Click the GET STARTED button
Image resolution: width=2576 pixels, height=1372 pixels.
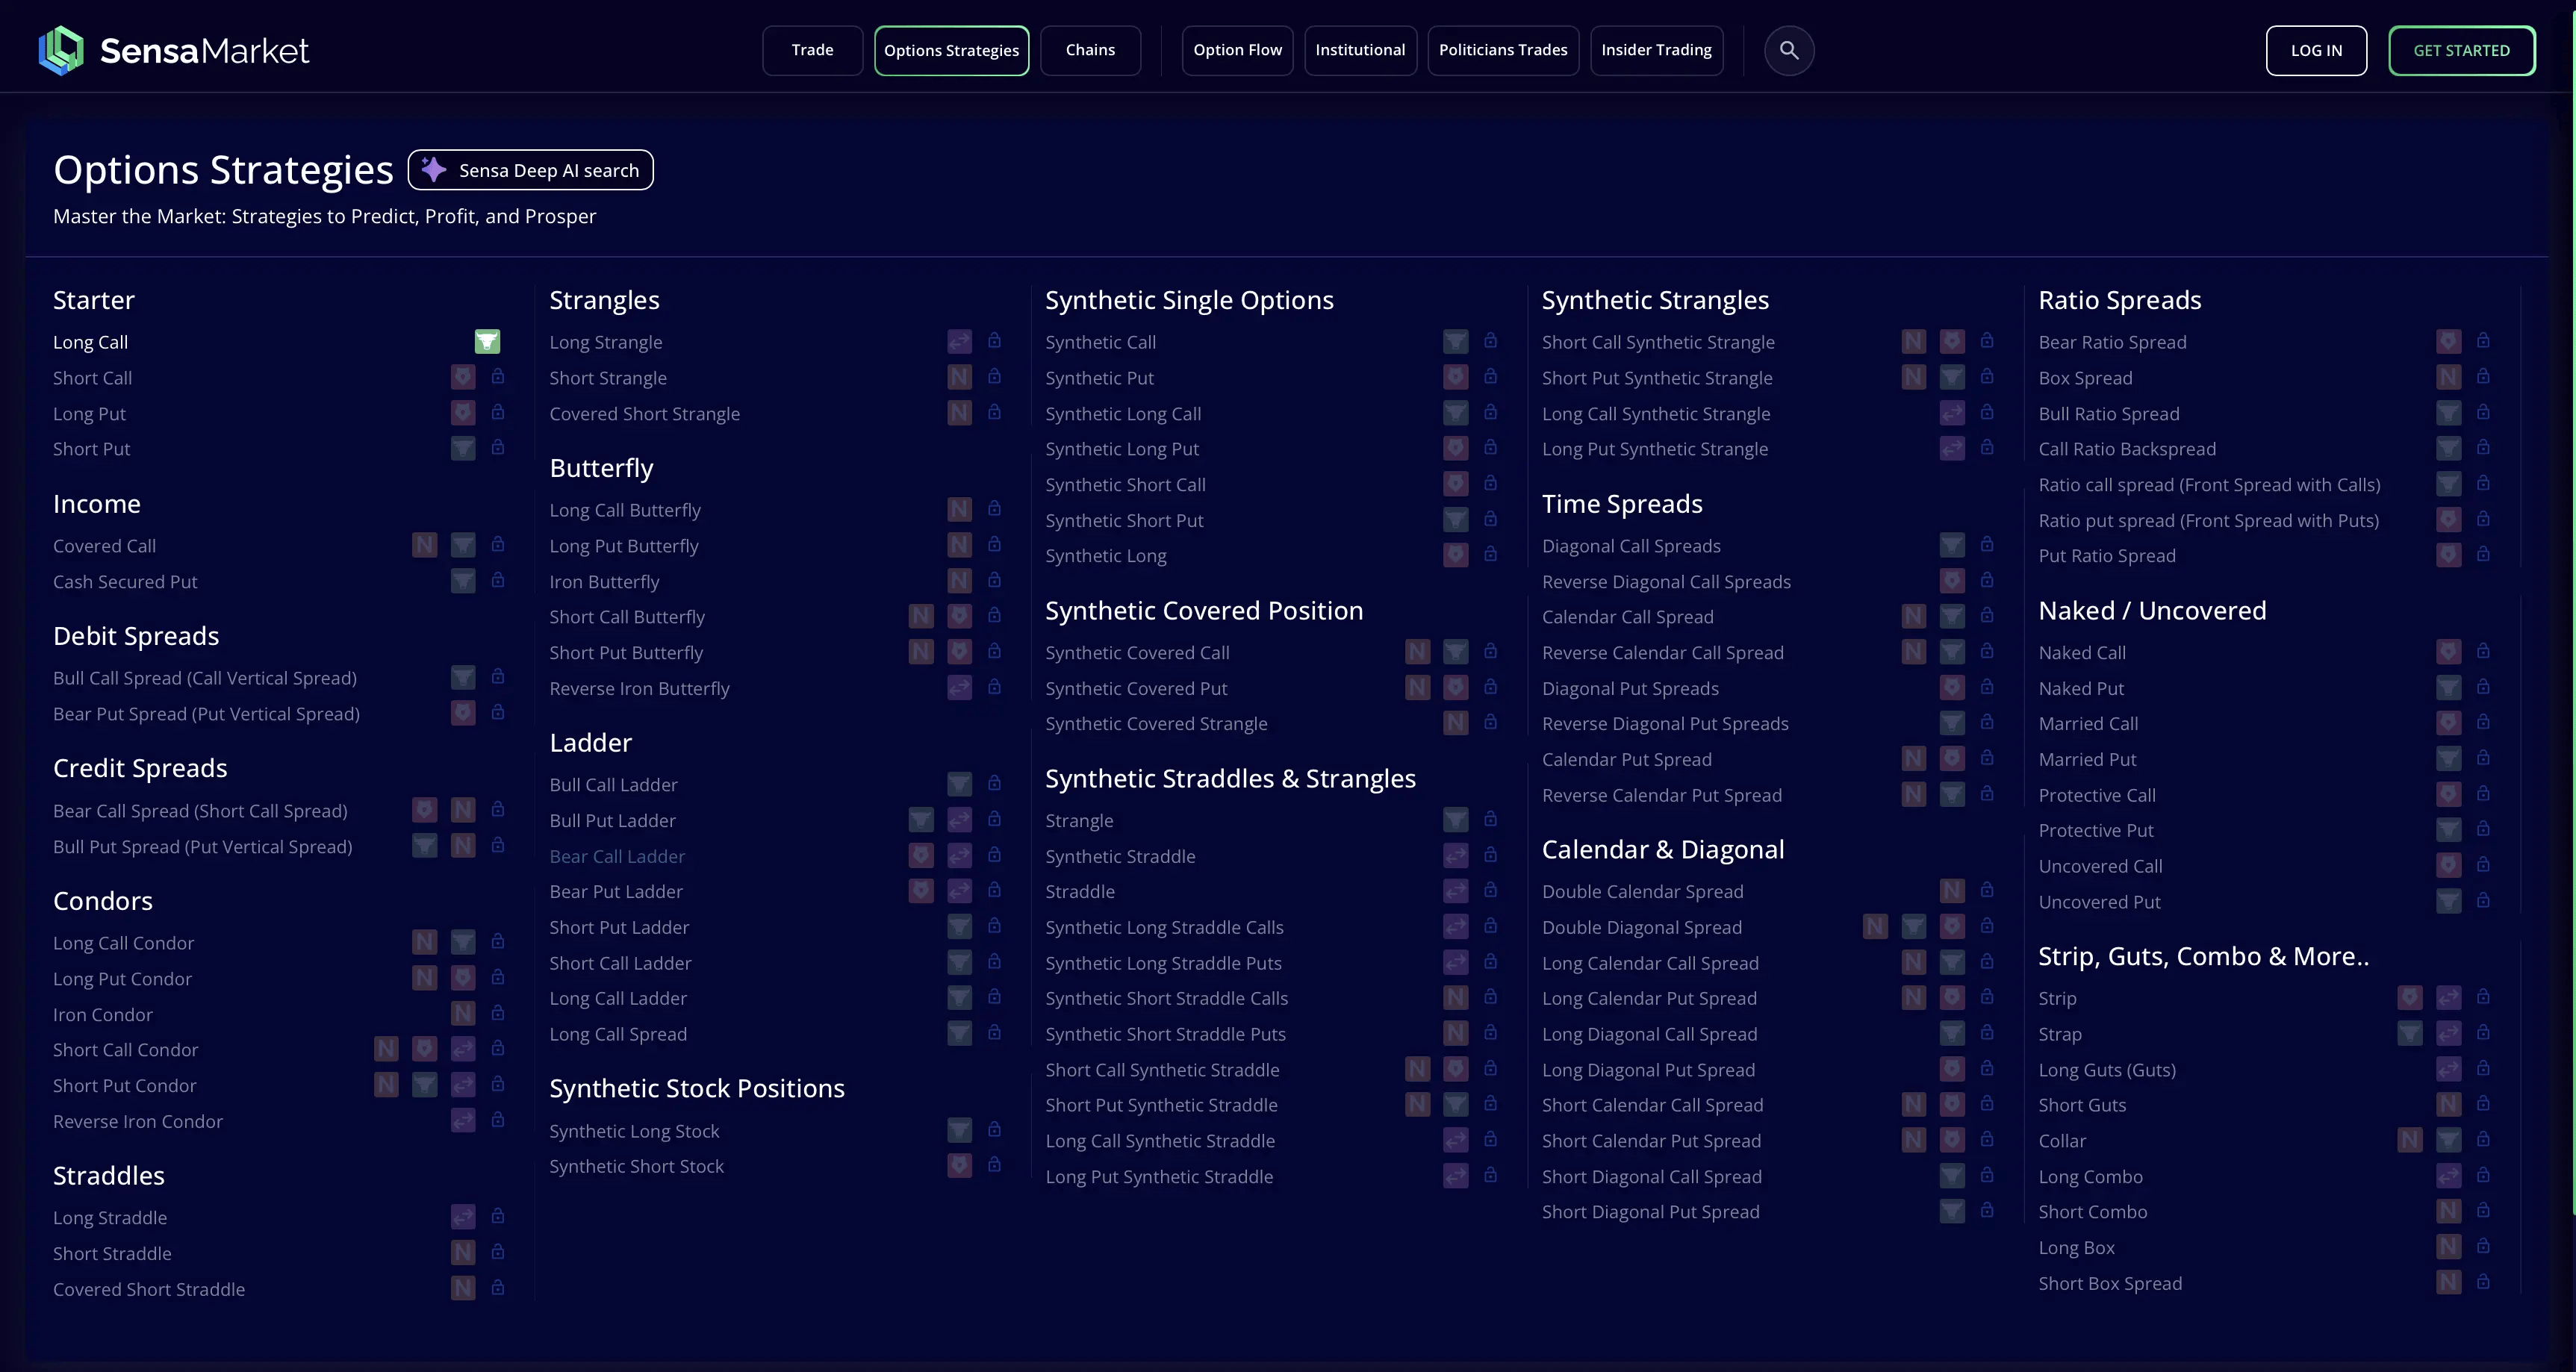[x=2461, y=50]
